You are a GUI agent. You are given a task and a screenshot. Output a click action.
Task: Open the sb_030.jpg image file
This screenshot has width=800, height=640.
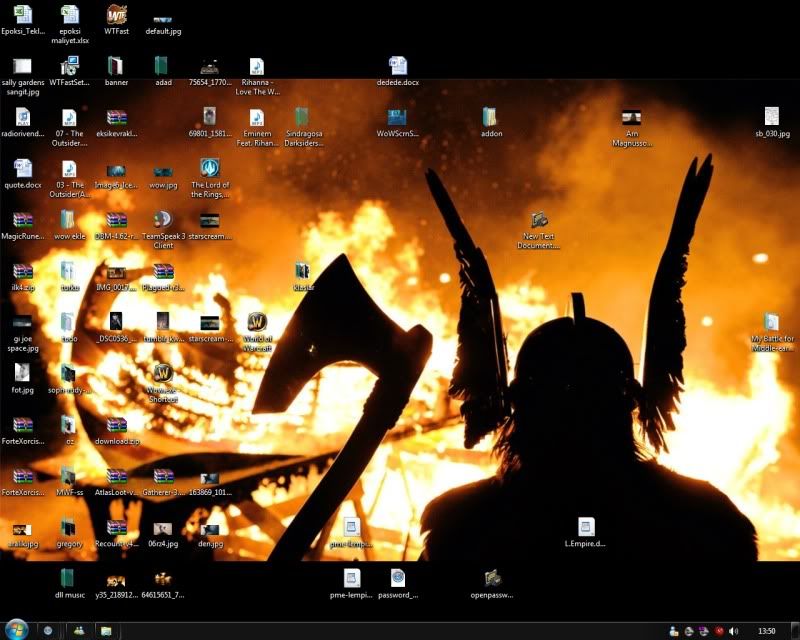click(772, 117)
